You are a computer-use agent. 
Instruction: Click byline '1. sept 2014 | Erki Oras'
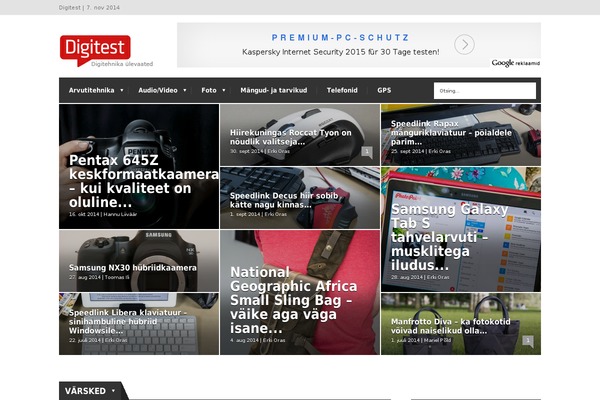click(258, 214)
